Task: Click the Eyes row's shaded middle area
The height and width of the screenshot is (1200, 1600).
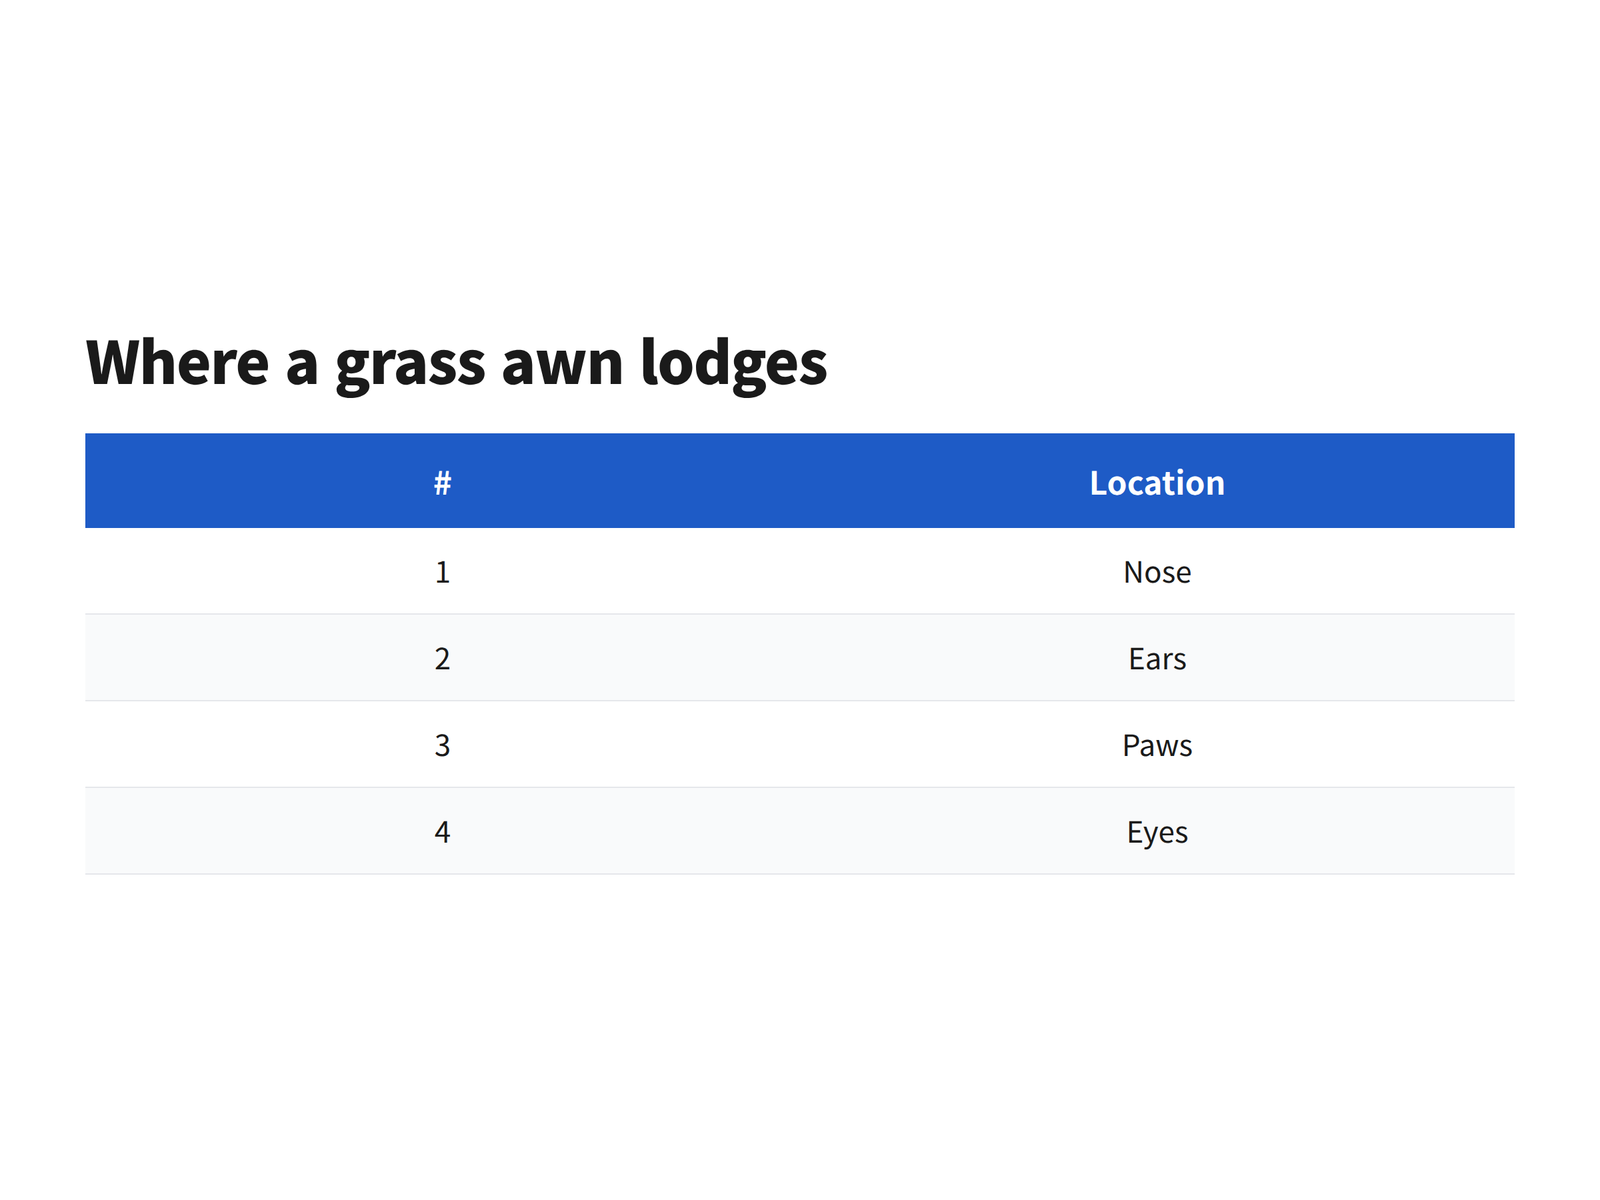Action: tap(800, 832)
